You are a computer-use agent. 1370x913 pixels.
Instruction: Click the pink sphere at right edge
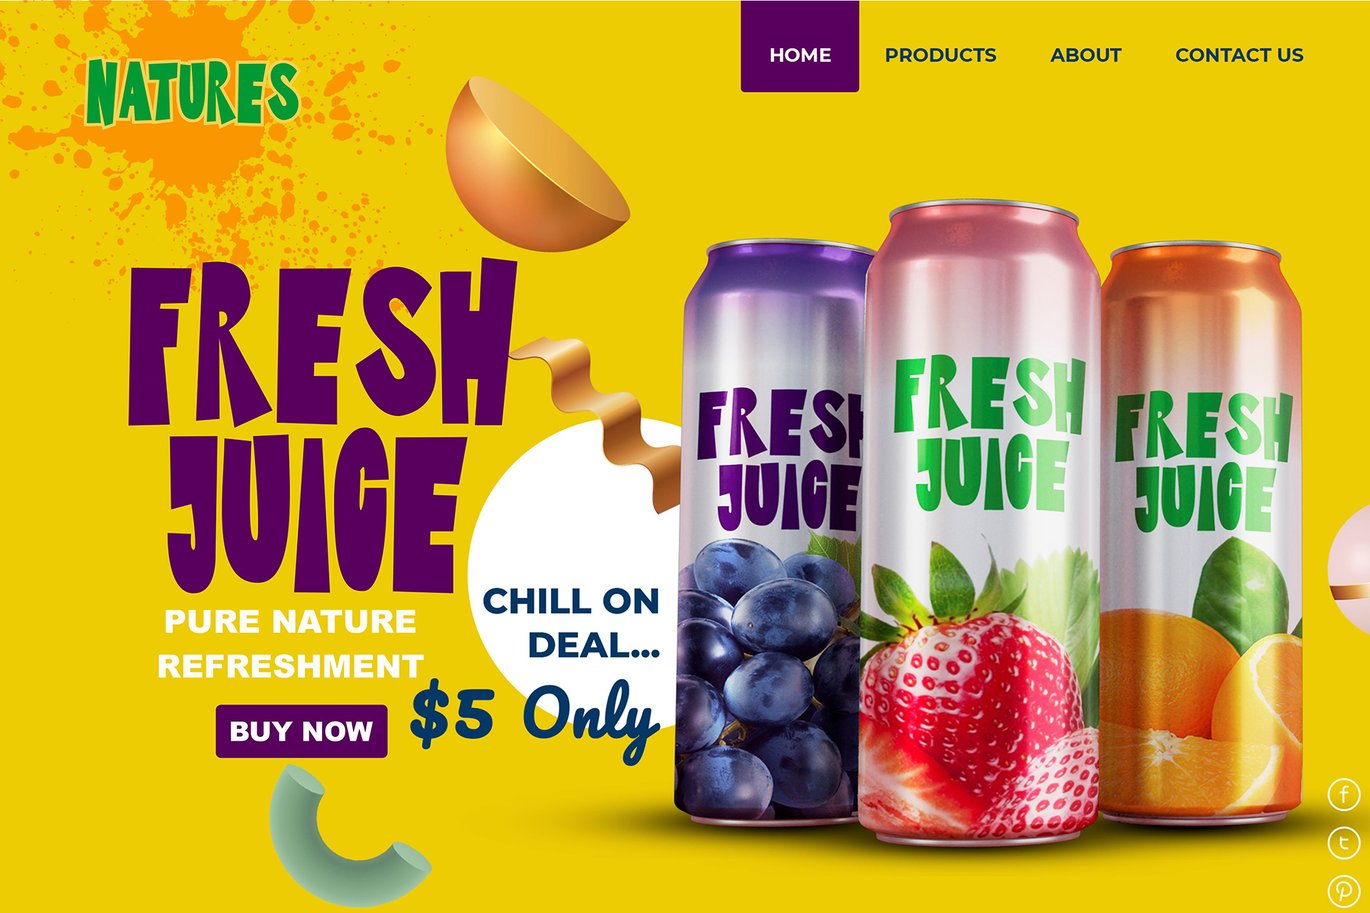coord(1350,558)
